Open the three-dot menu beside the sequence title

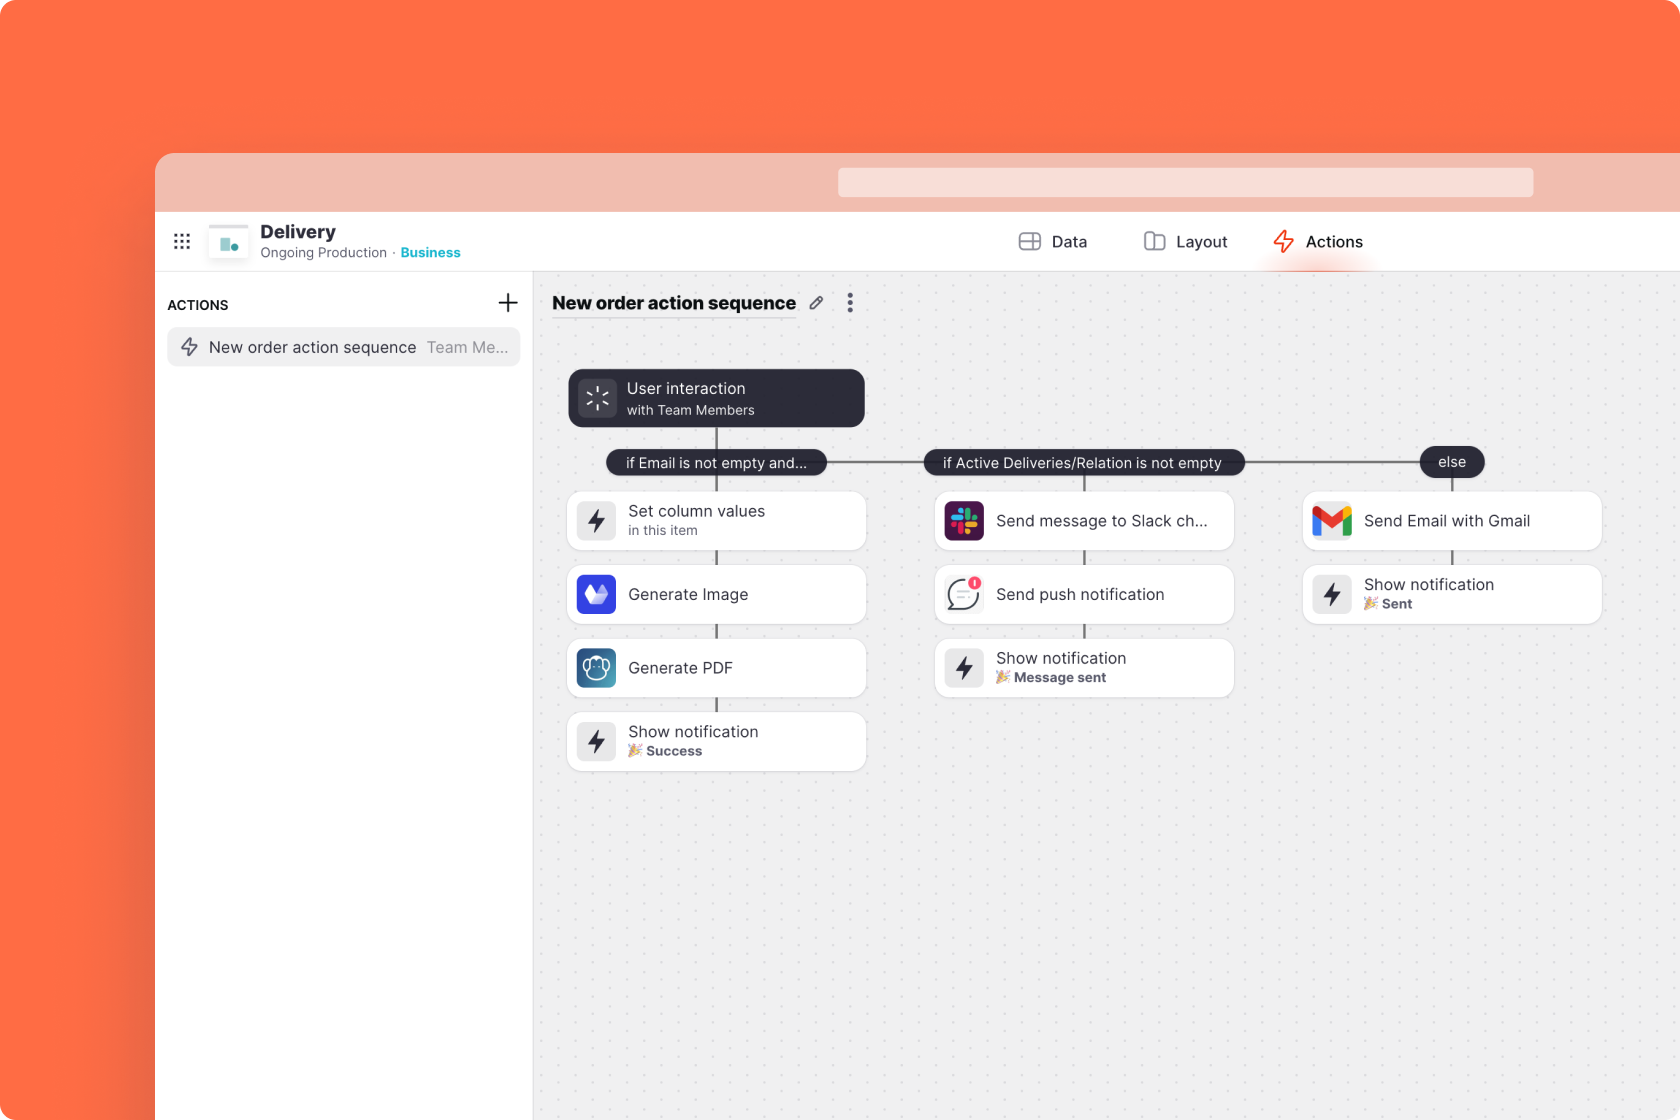tap(850, 302)
